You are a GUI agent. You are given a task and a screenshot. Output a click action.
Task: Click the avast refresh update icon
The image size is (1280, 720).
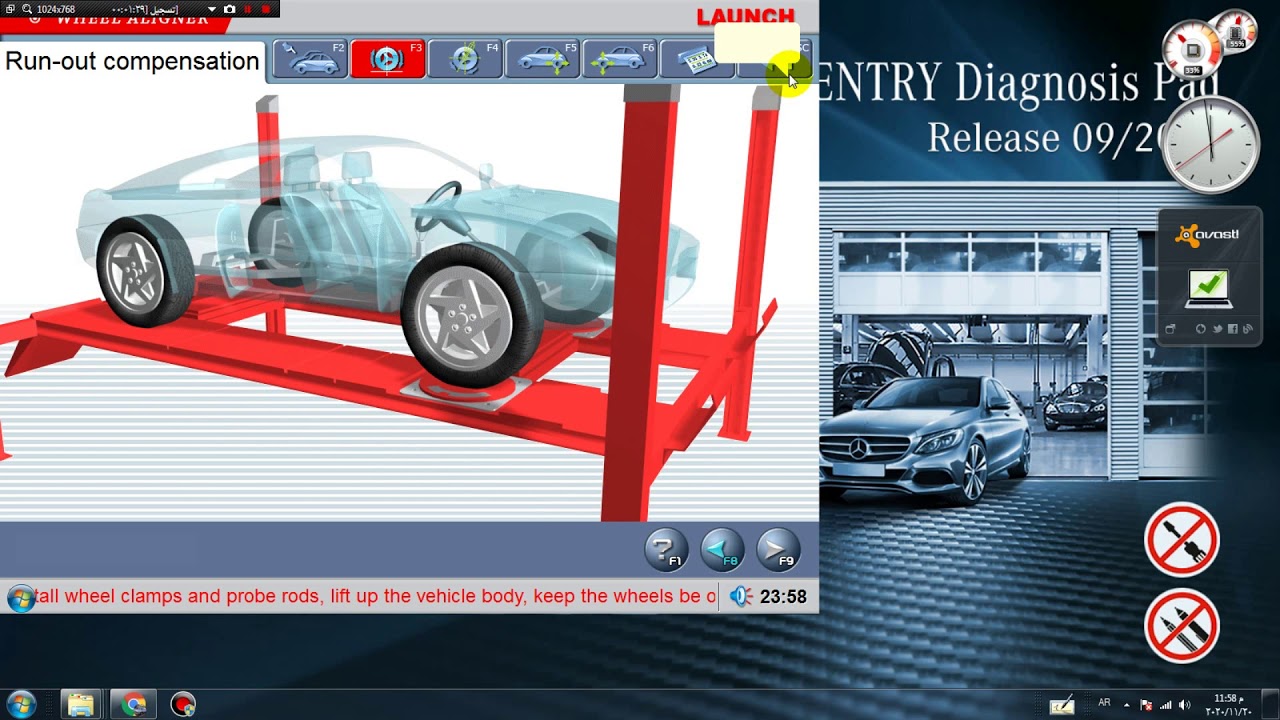(1200, 329)
